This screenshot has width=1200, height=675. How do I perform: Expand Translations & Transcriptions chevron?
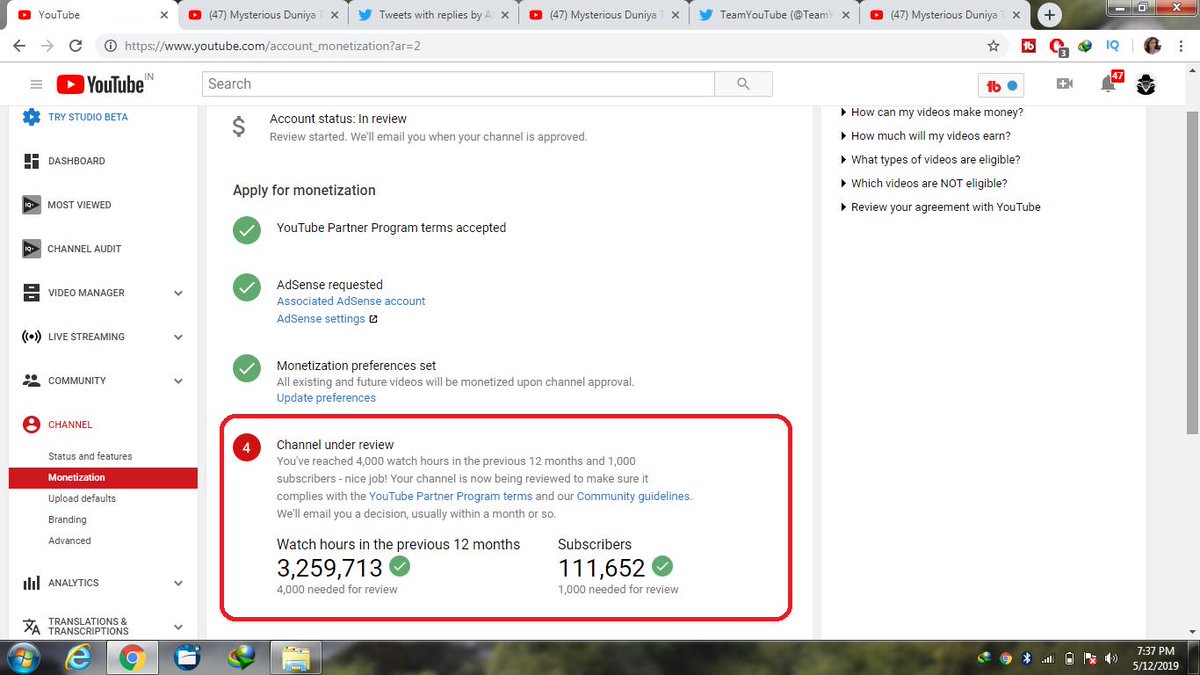point(178,627)
